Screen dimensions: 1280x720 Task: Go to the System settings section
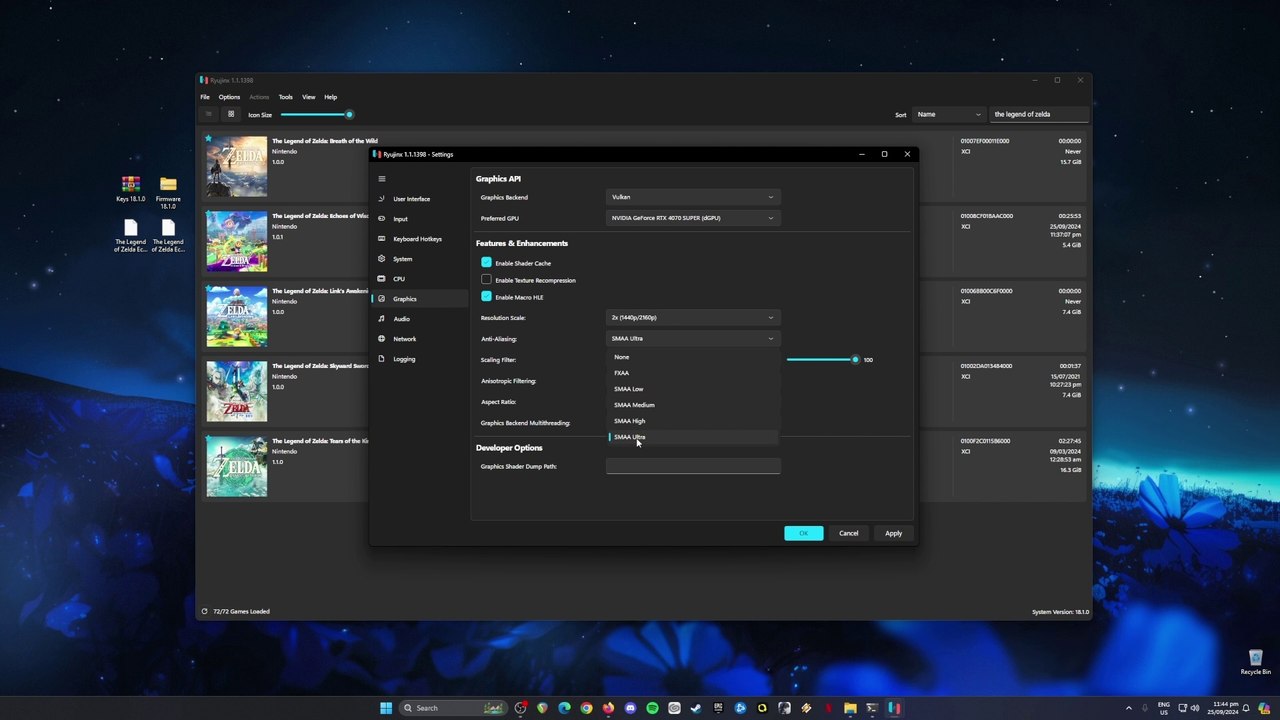(x=402, y=259)
